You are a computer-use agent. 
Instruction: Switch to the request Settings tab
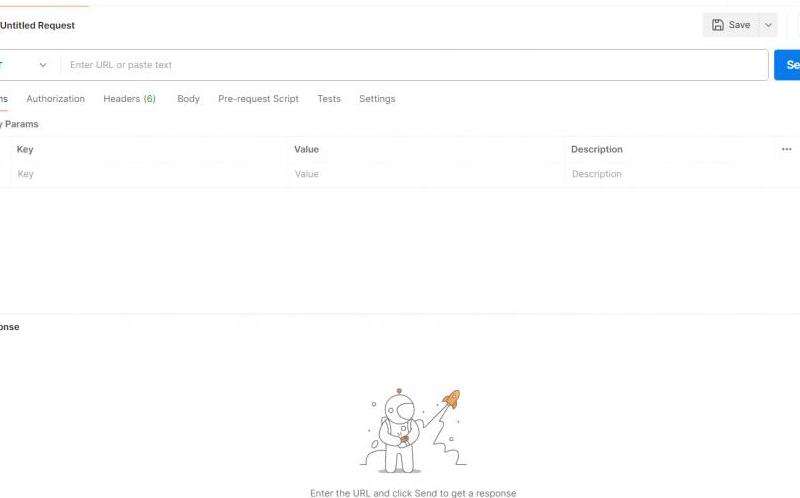point(377,99)
